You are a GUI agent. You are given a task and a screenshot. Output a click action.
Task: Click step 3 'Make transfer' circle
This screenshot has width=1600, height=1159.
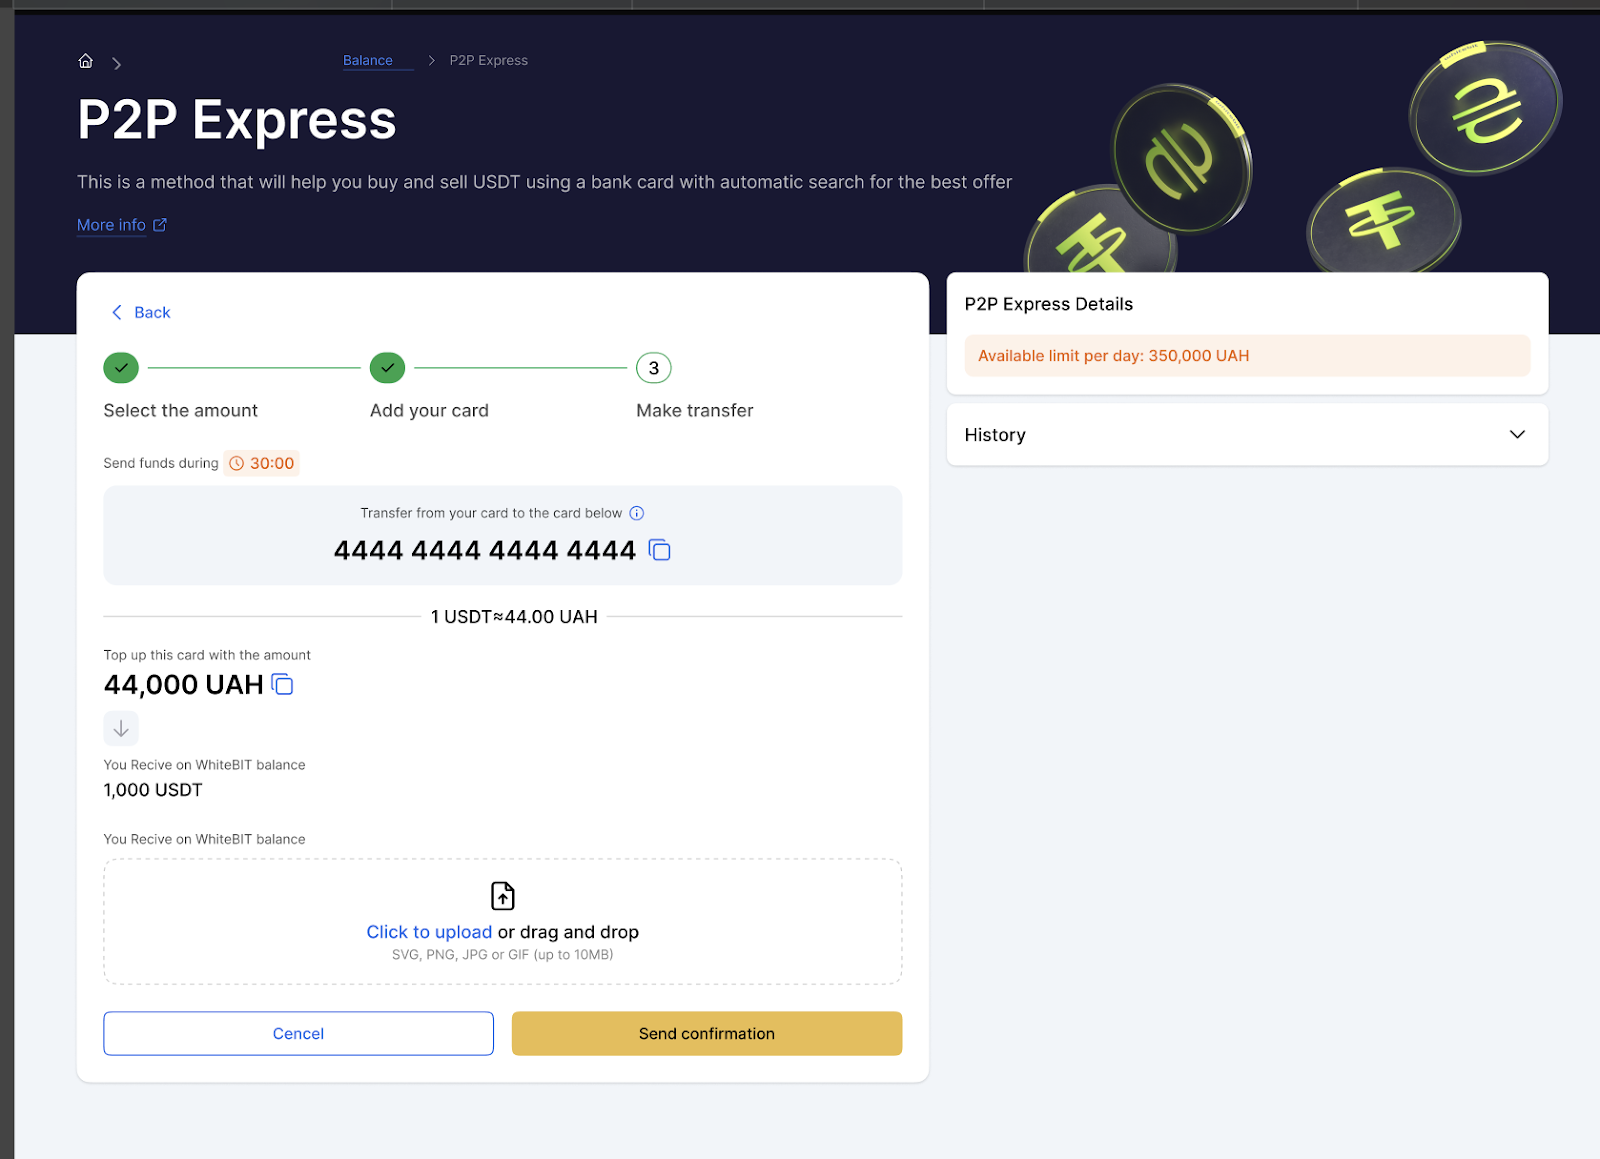(x=654, y=368)
